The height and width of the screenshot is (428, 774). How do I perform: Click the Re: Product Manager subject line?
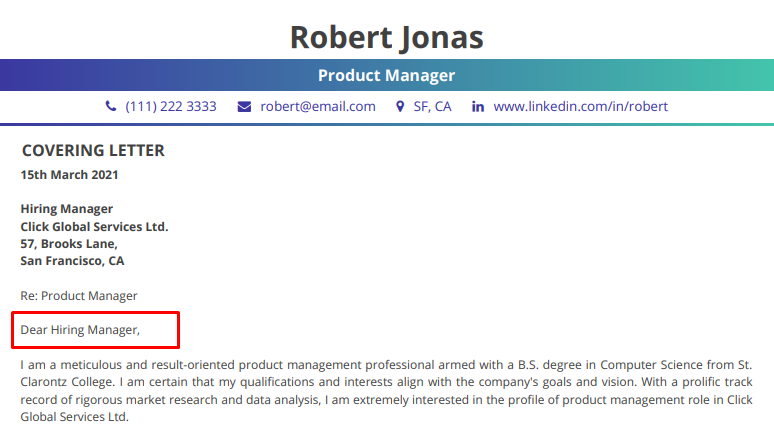79,296
